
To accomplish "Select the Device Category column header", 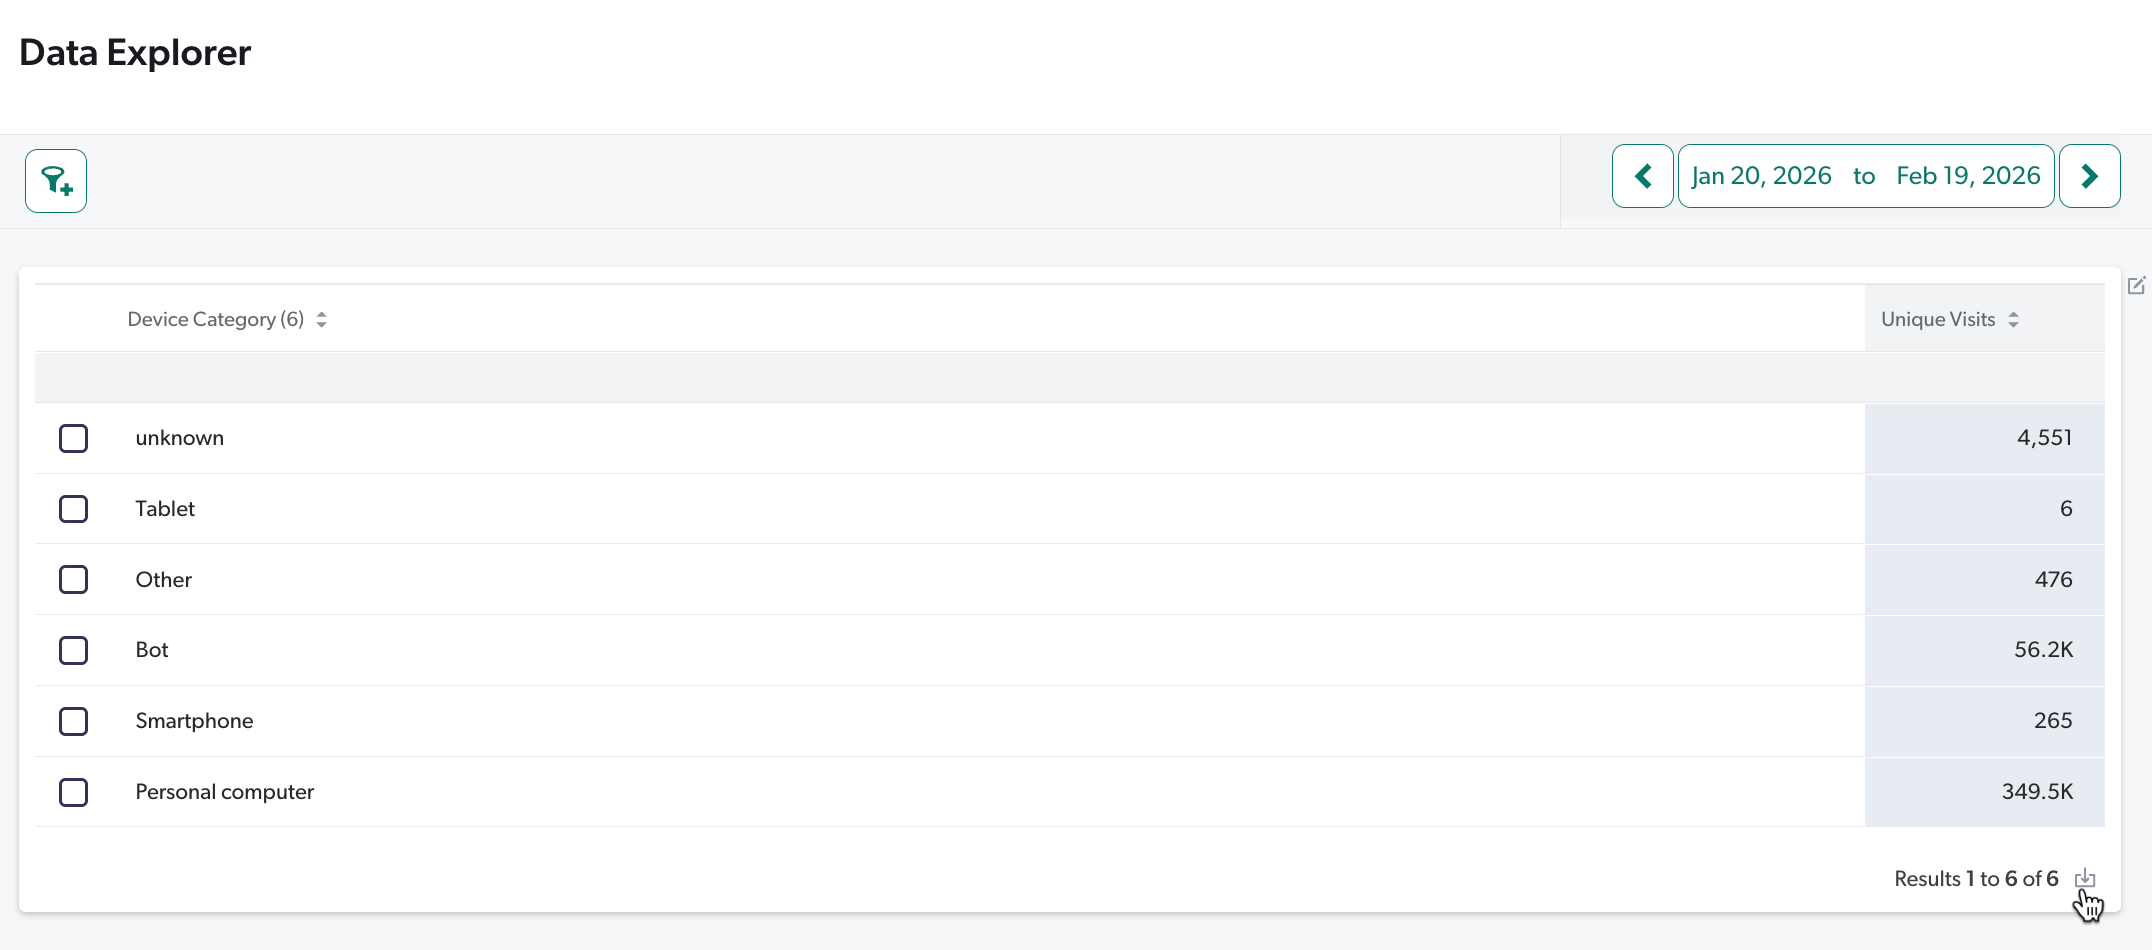I will point(215,318).
